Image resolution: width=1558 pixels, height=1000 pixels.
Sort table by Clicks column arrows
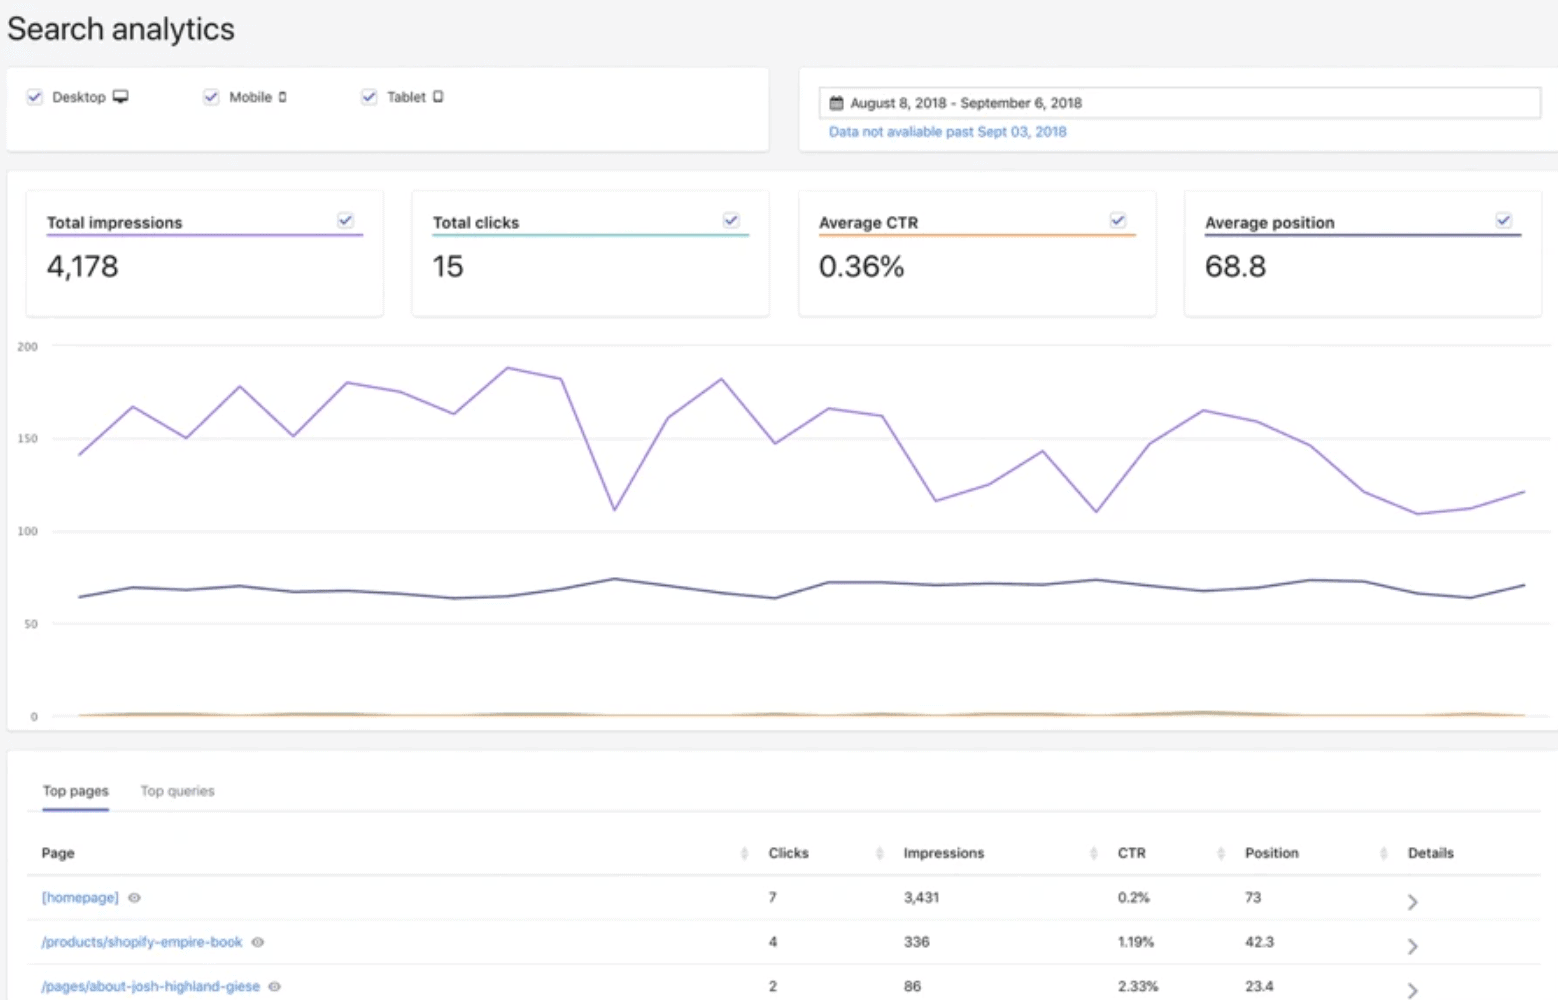click(879, 853)
